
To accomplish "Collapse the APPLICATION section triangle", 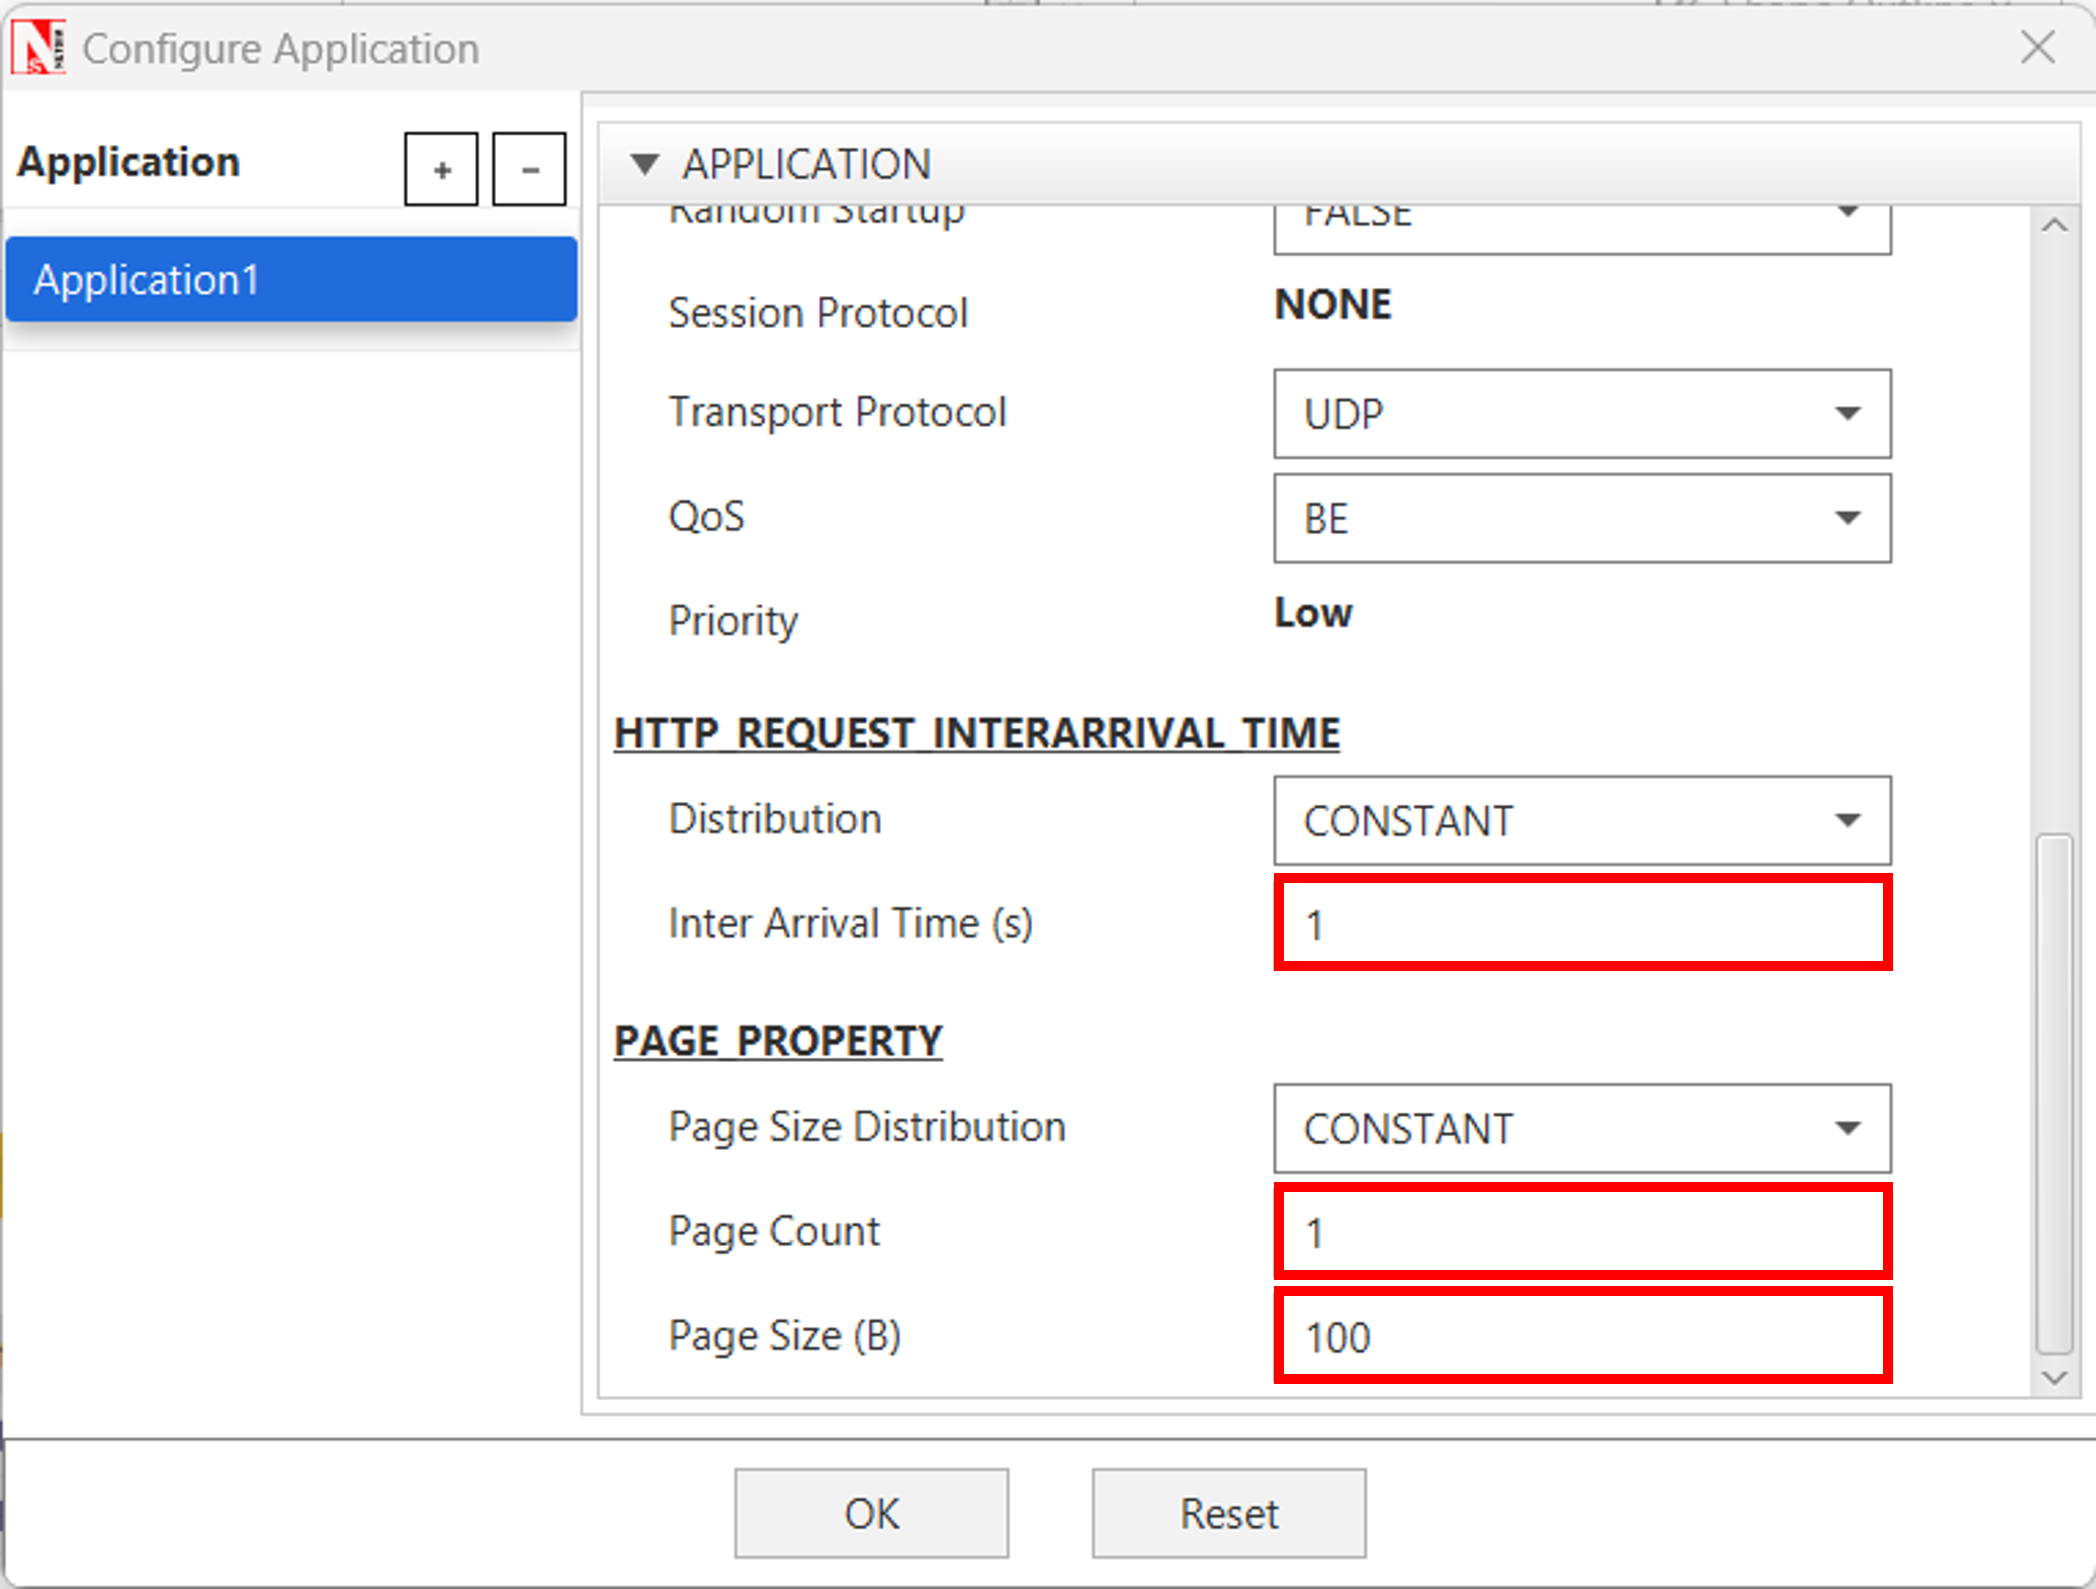I will 645,163.
